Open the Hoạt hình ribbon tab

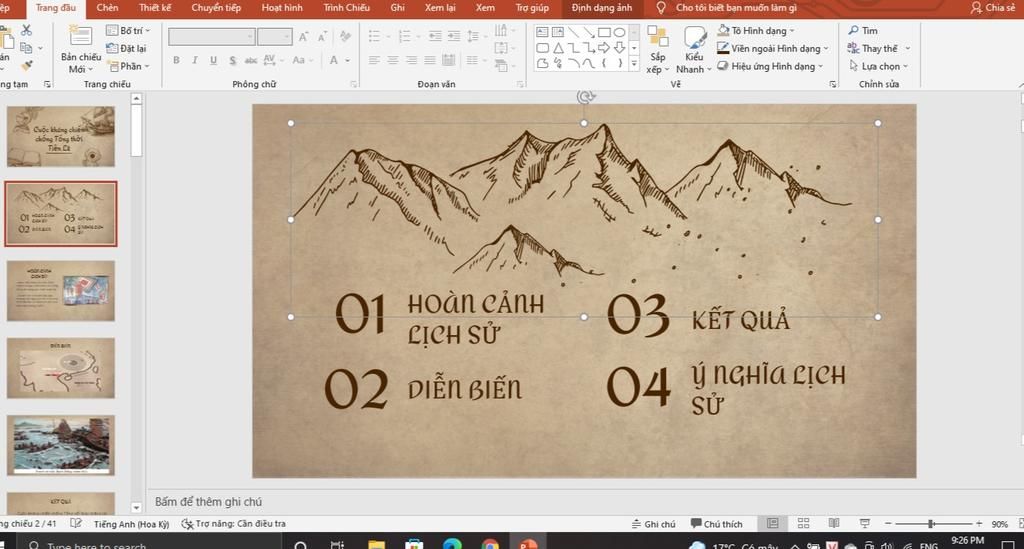(x=282, y=8)
